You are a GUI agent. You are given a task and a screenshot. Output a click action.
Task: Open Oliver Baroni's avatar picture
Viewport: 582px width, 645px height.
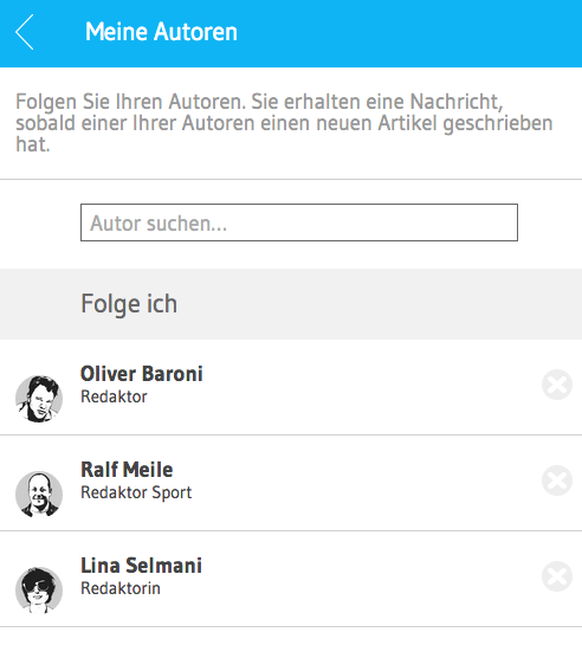click(x=39, y=399)
